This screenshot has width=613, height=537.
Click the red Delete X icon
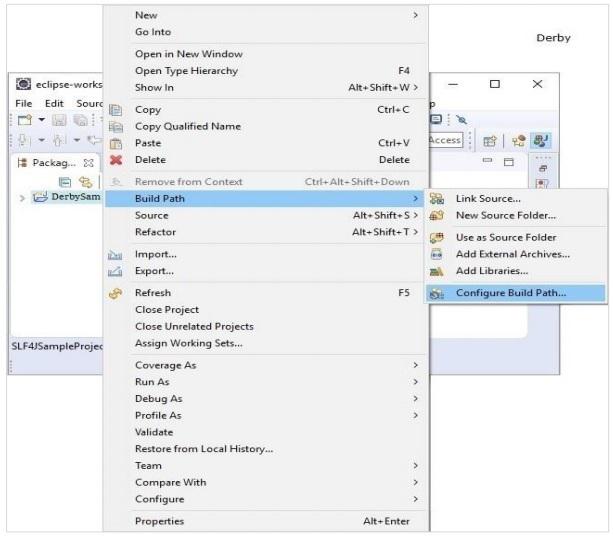[x=116, y=160]
